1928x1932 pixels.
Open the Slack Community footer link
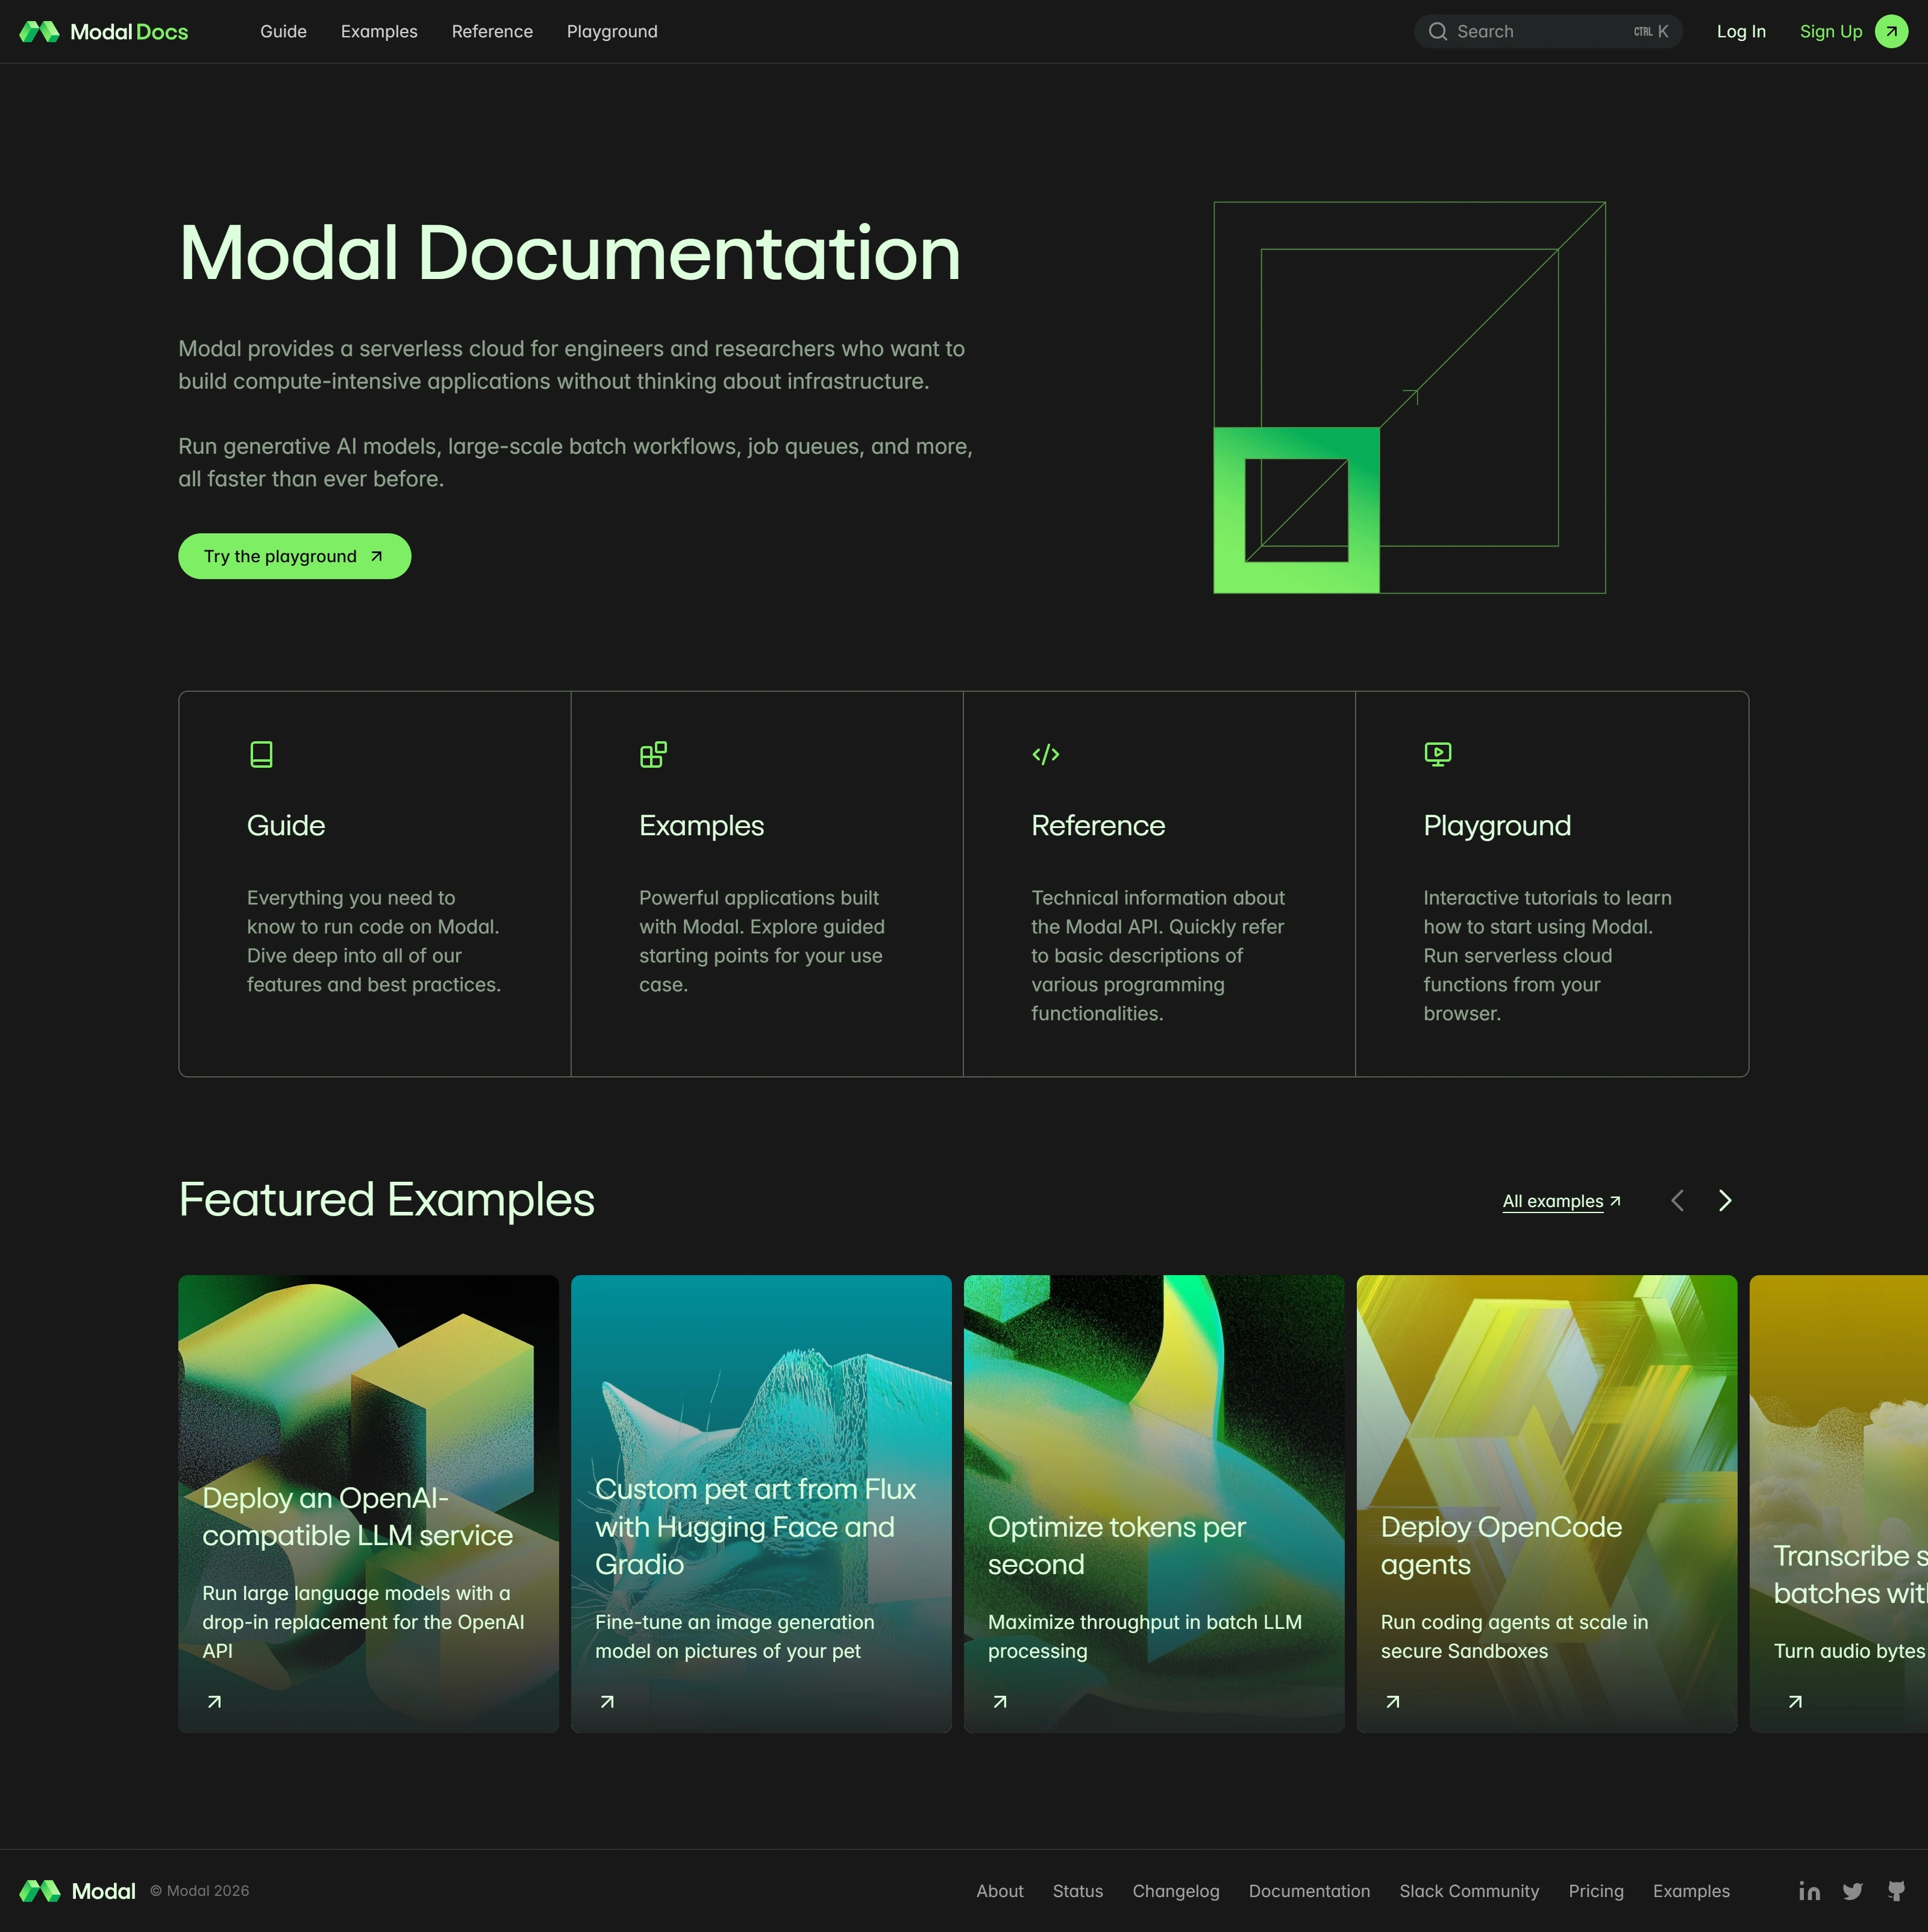click(1469, 1891)
